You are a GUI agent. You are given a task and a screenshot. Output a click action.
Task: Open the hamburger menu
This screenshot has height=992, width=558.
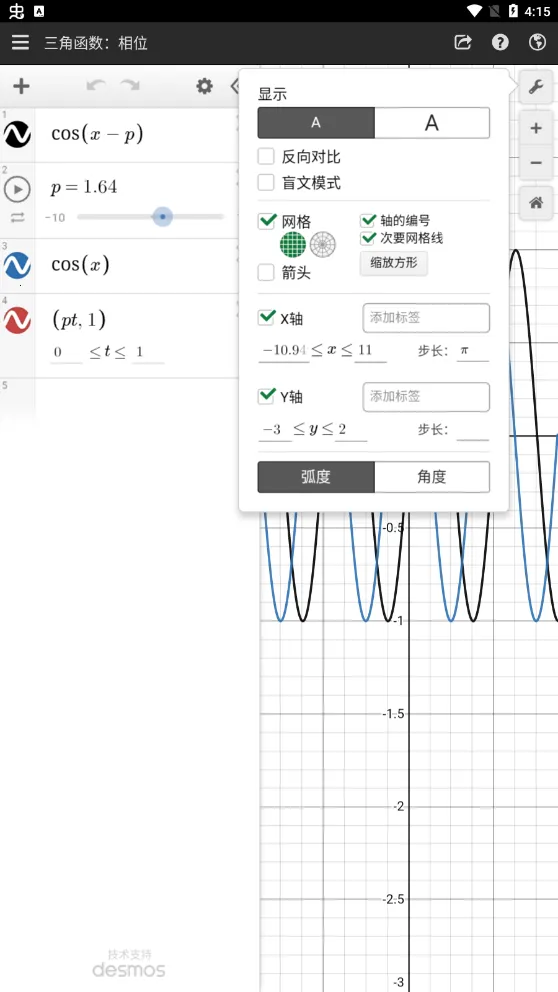20,42
